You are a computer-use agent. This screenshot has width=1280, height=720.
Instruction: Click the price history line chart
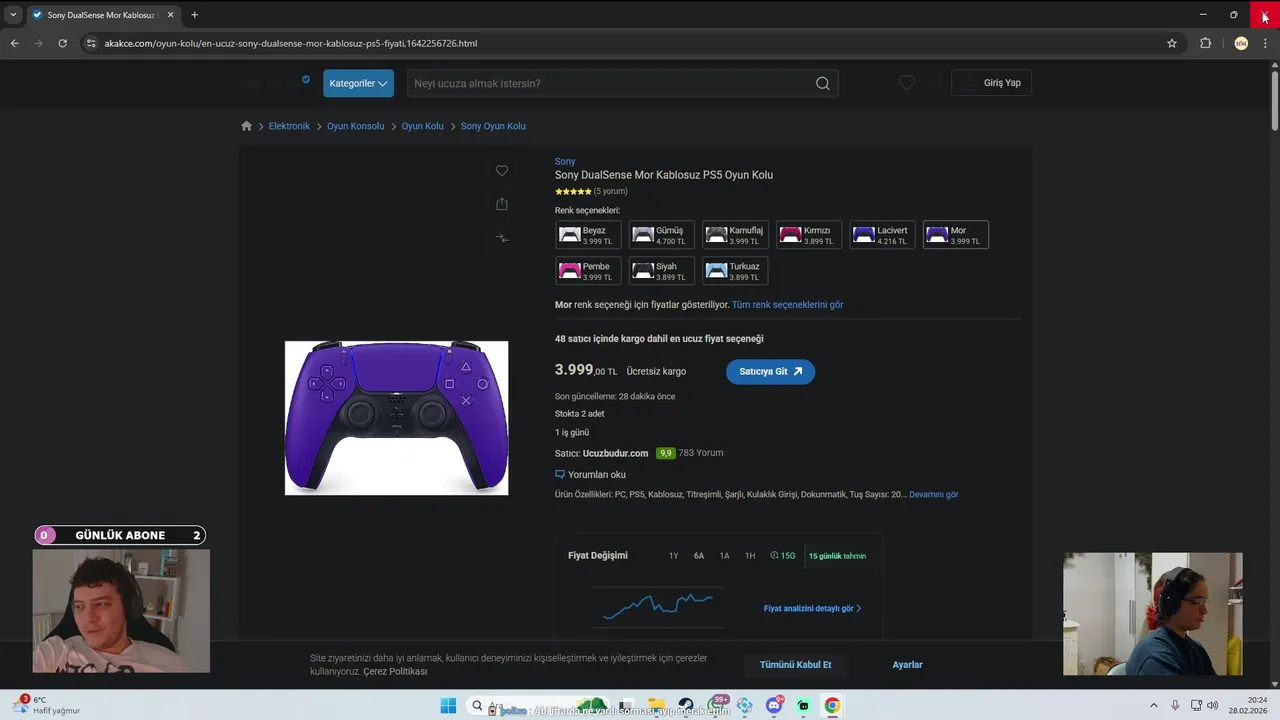point(658,606)
